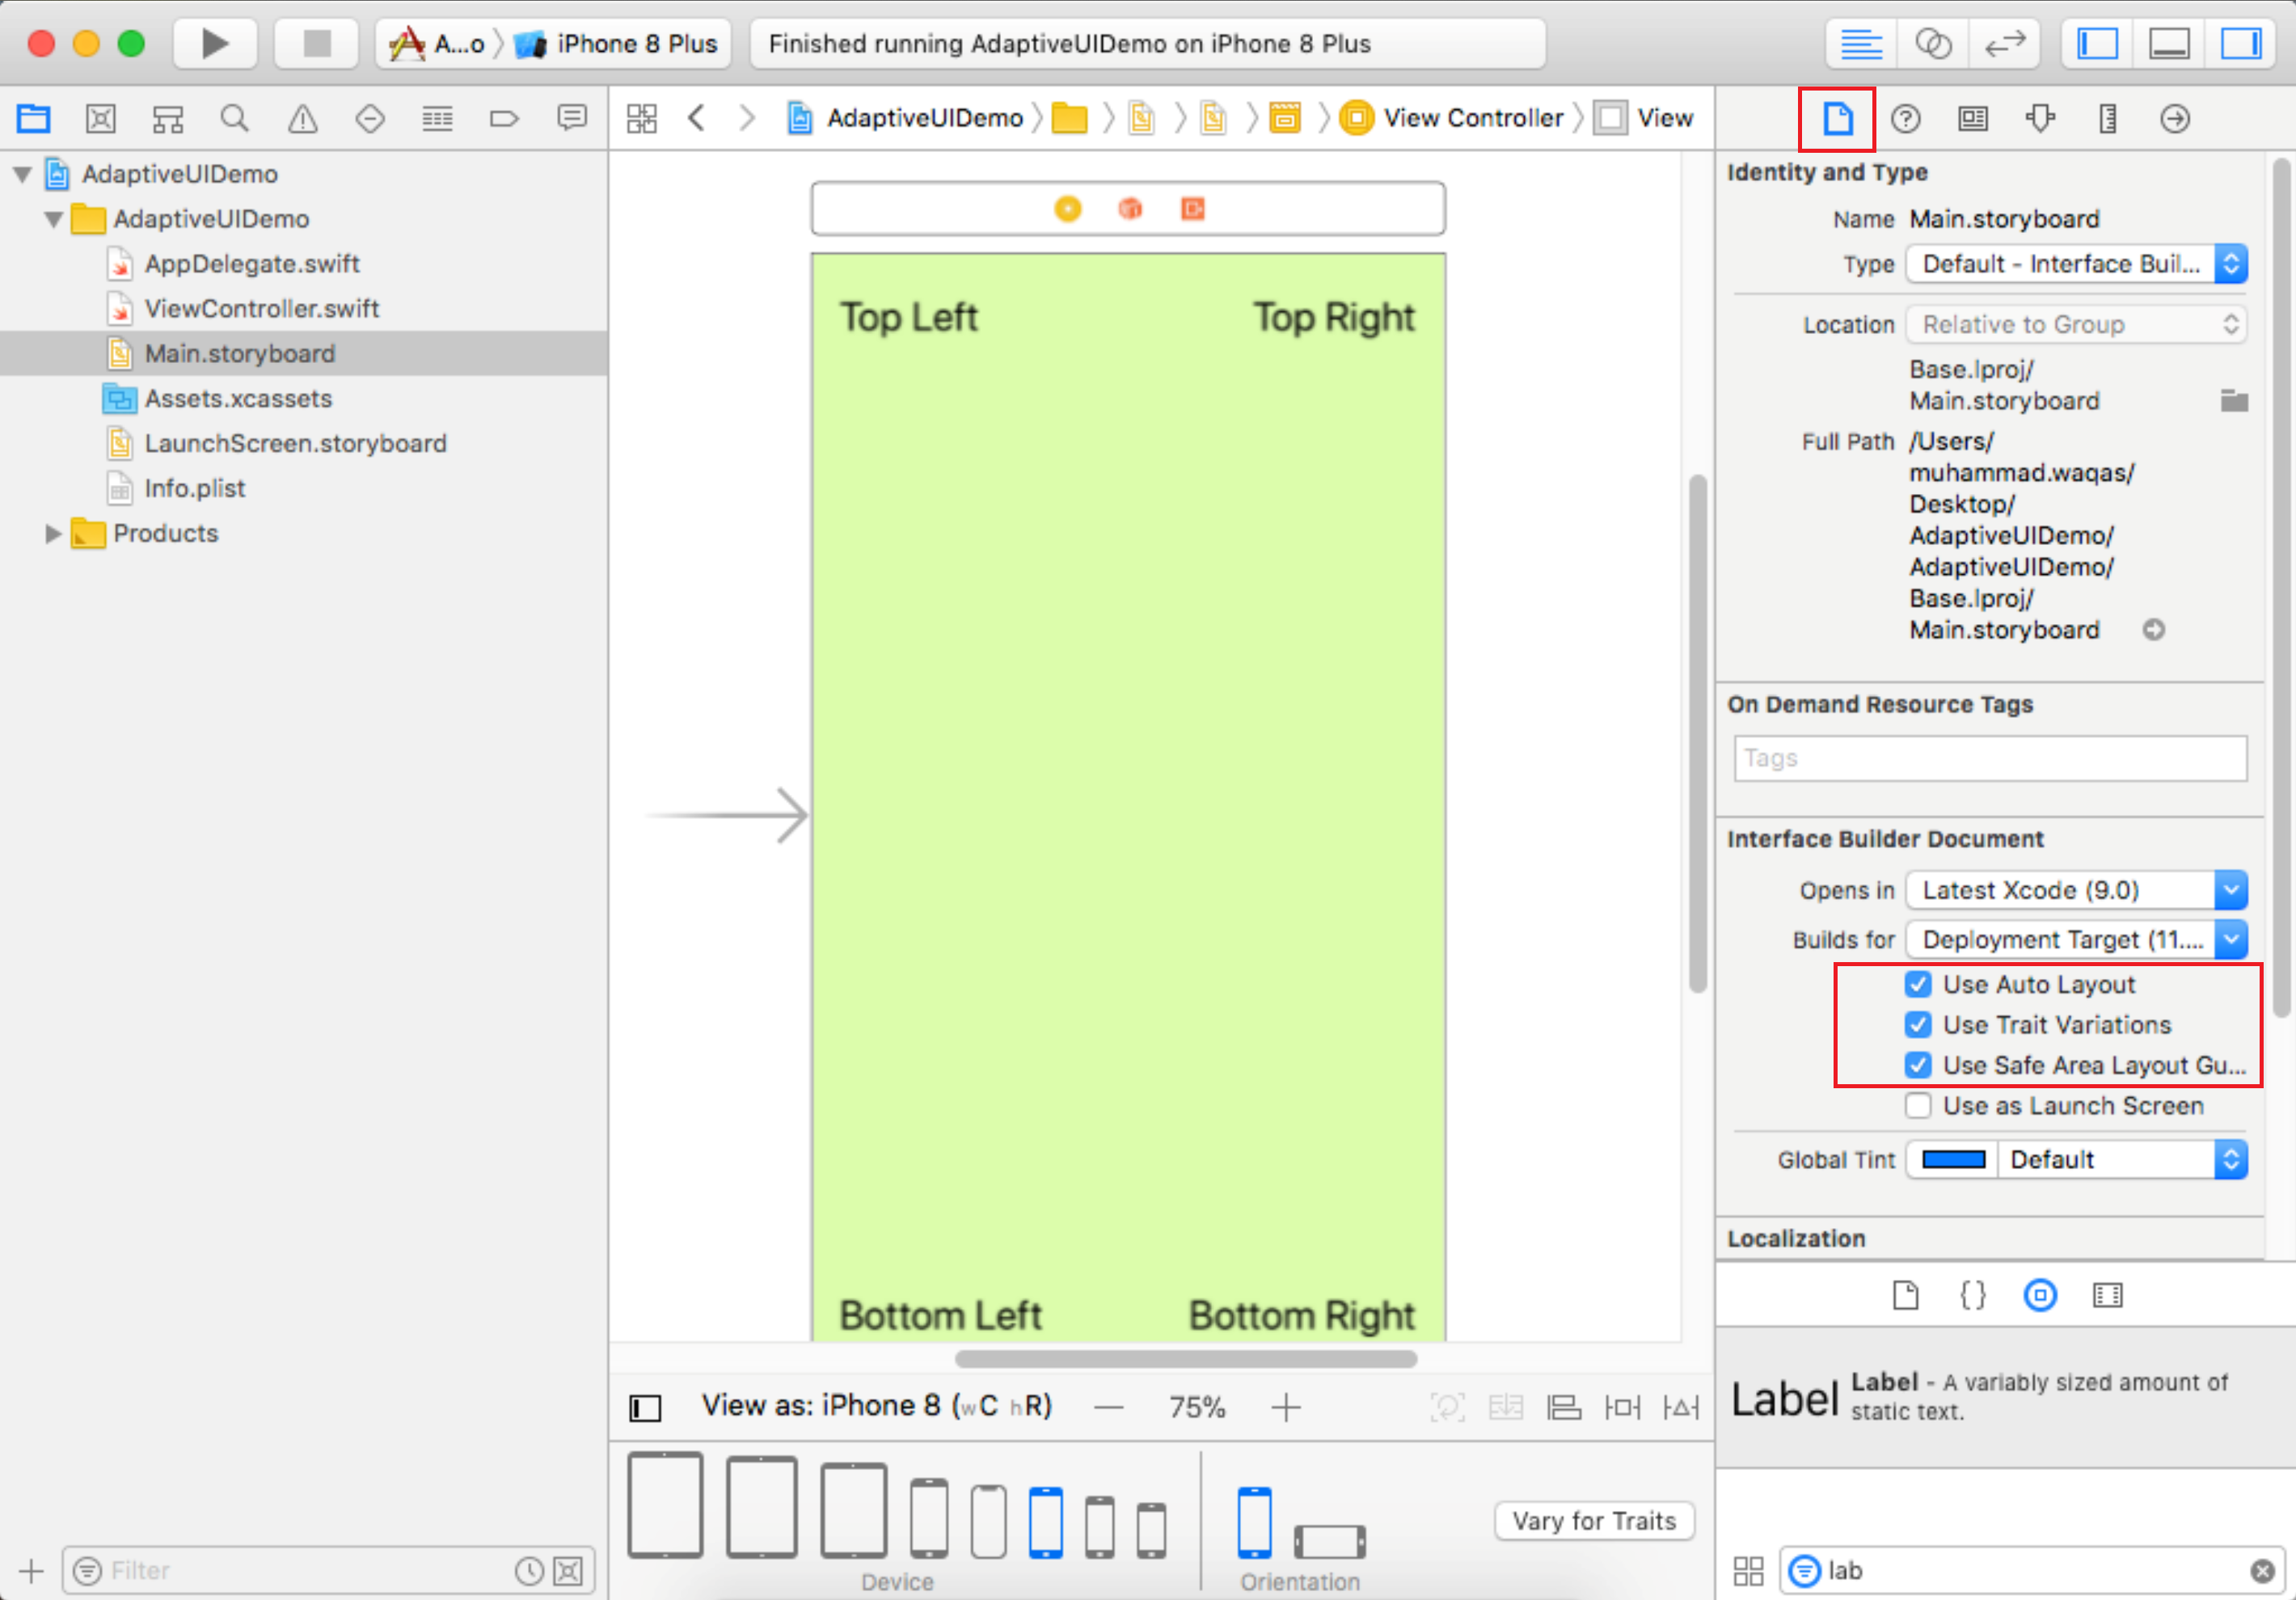Show the Quick Help inspector
The image size is (2296, 1600).
pyautogui.click(x=1905, y=119)
